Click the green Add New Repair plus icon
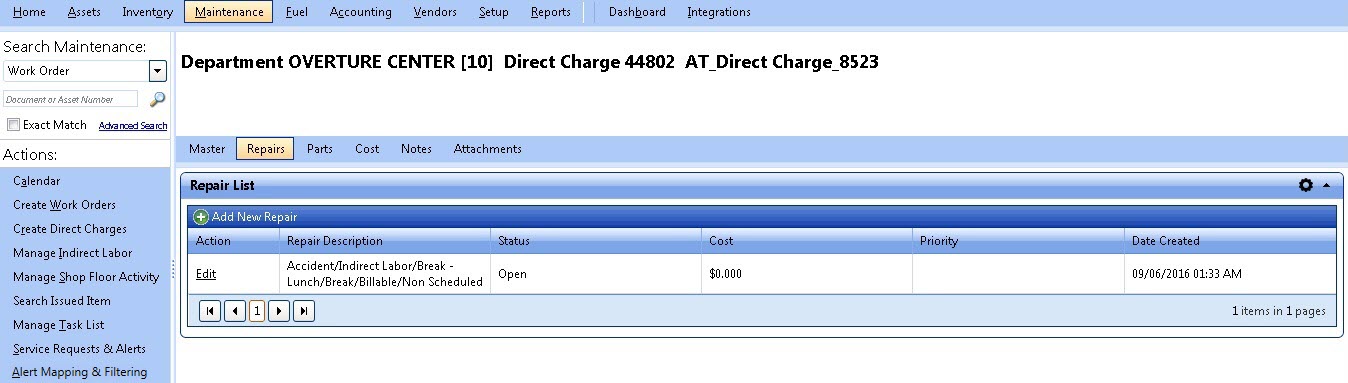Screen dimensions: 1348x383 (201, 217)
